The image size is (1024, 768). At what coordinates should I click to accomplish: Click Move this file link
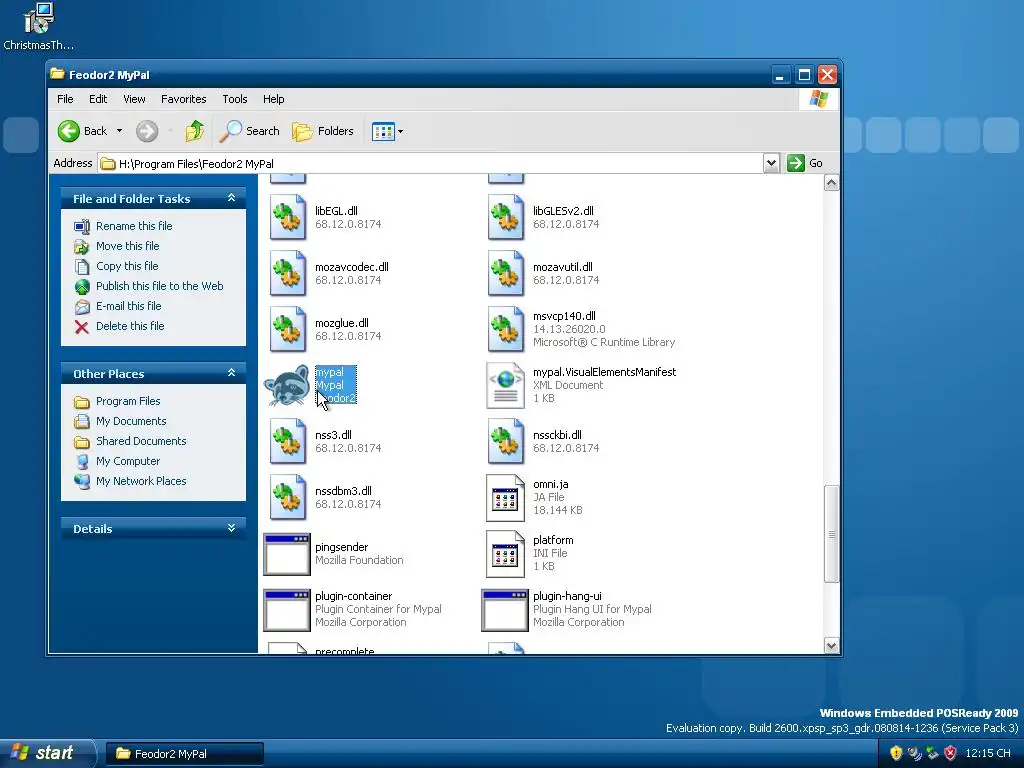(x=127, y=246)
